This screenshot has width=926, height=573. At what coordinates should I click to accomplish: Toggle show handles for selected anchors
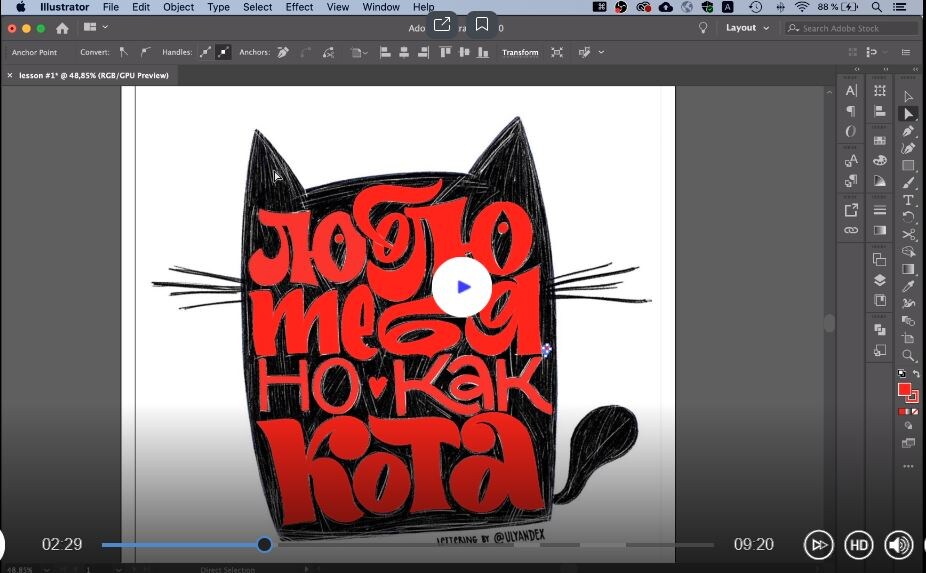click(x=206, y=52)
